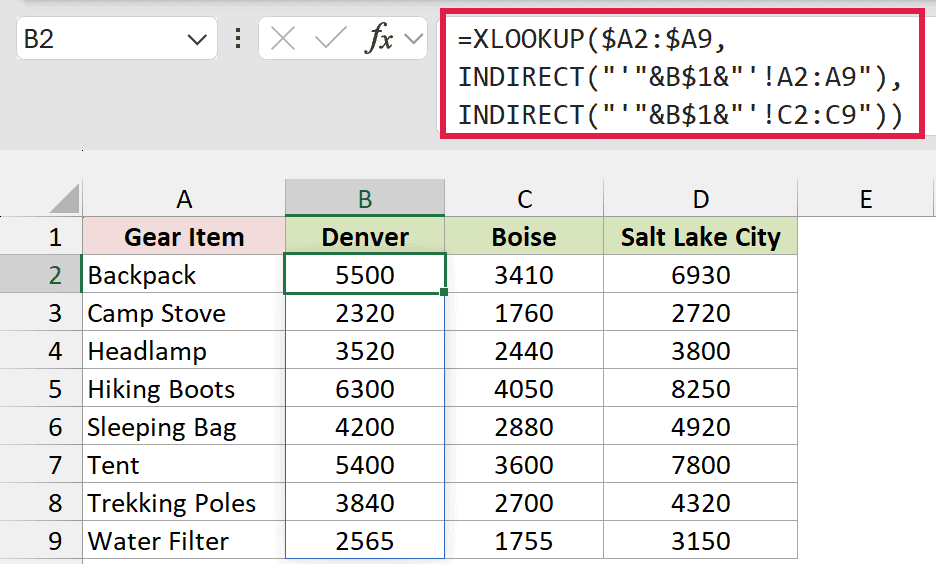Viewport: 936px width, 564px height.
Task: Click Boise value 3410
Action: 524,275
